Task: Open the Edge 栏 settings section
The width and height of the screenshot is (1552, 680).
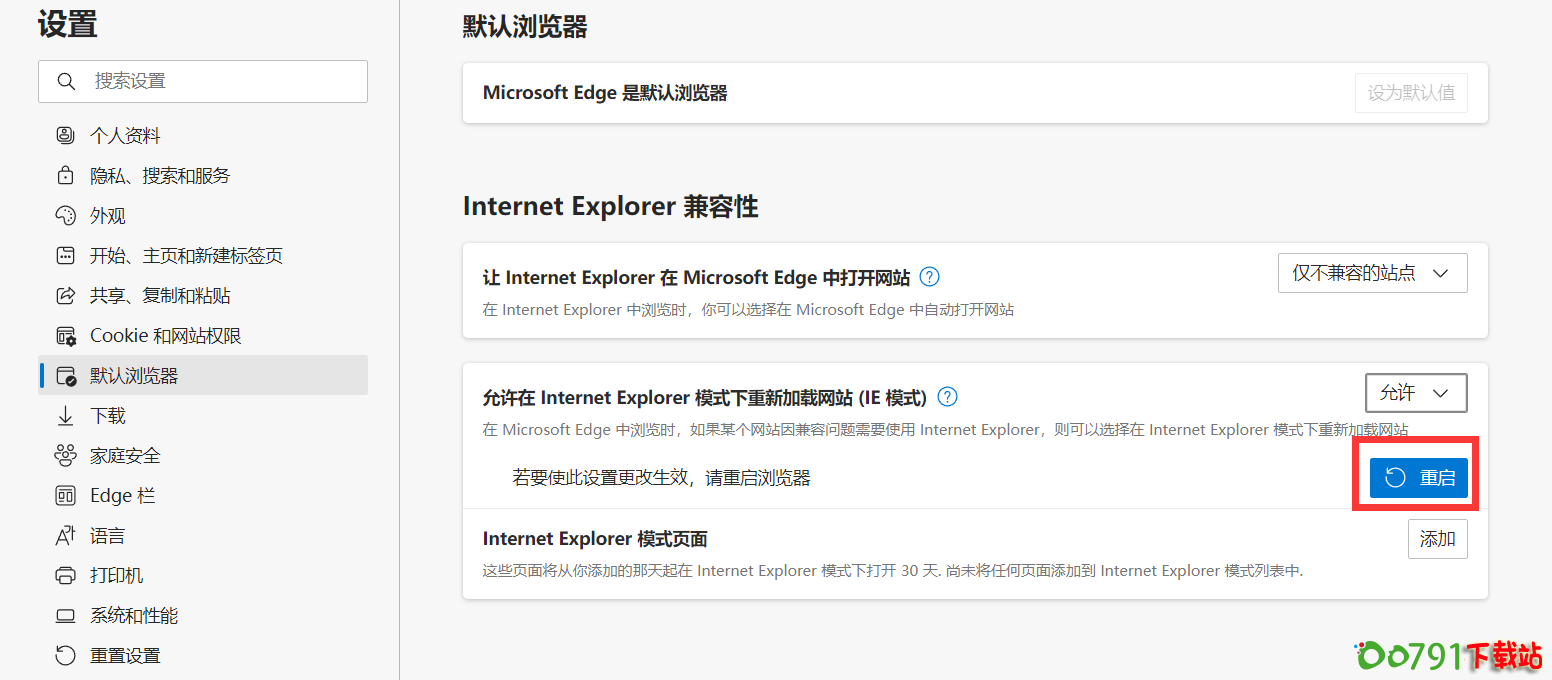Action: 122,496
